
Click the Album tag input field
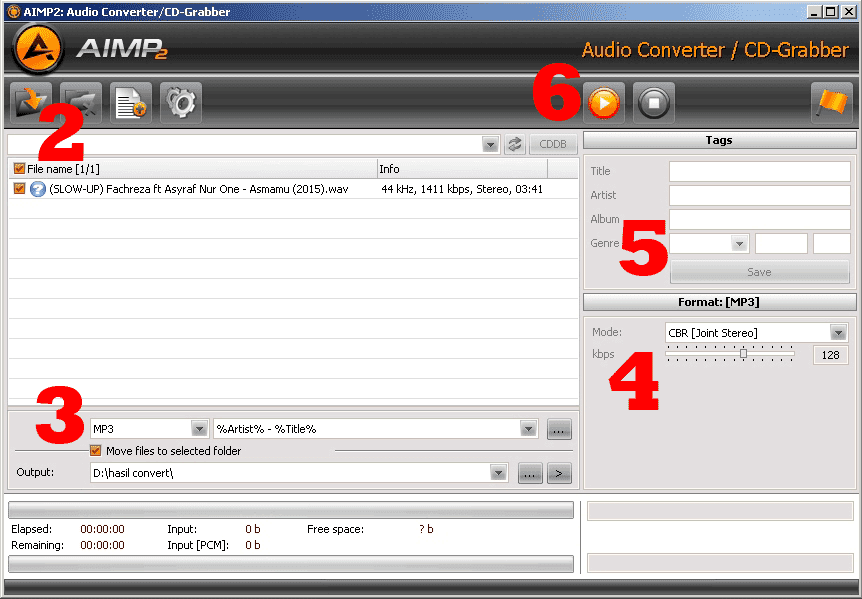point(760,219)
